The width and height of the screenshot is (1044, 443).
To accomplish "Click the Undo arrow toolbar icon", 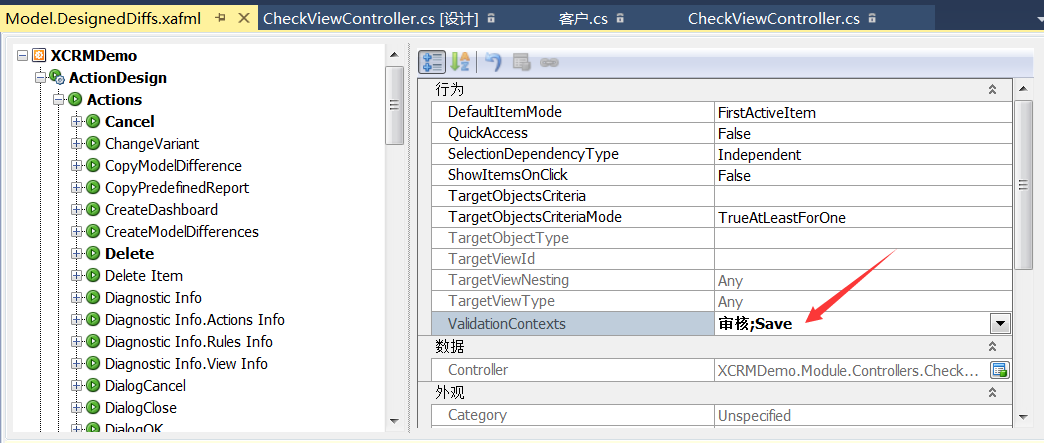I will click(x=493, y=62).
